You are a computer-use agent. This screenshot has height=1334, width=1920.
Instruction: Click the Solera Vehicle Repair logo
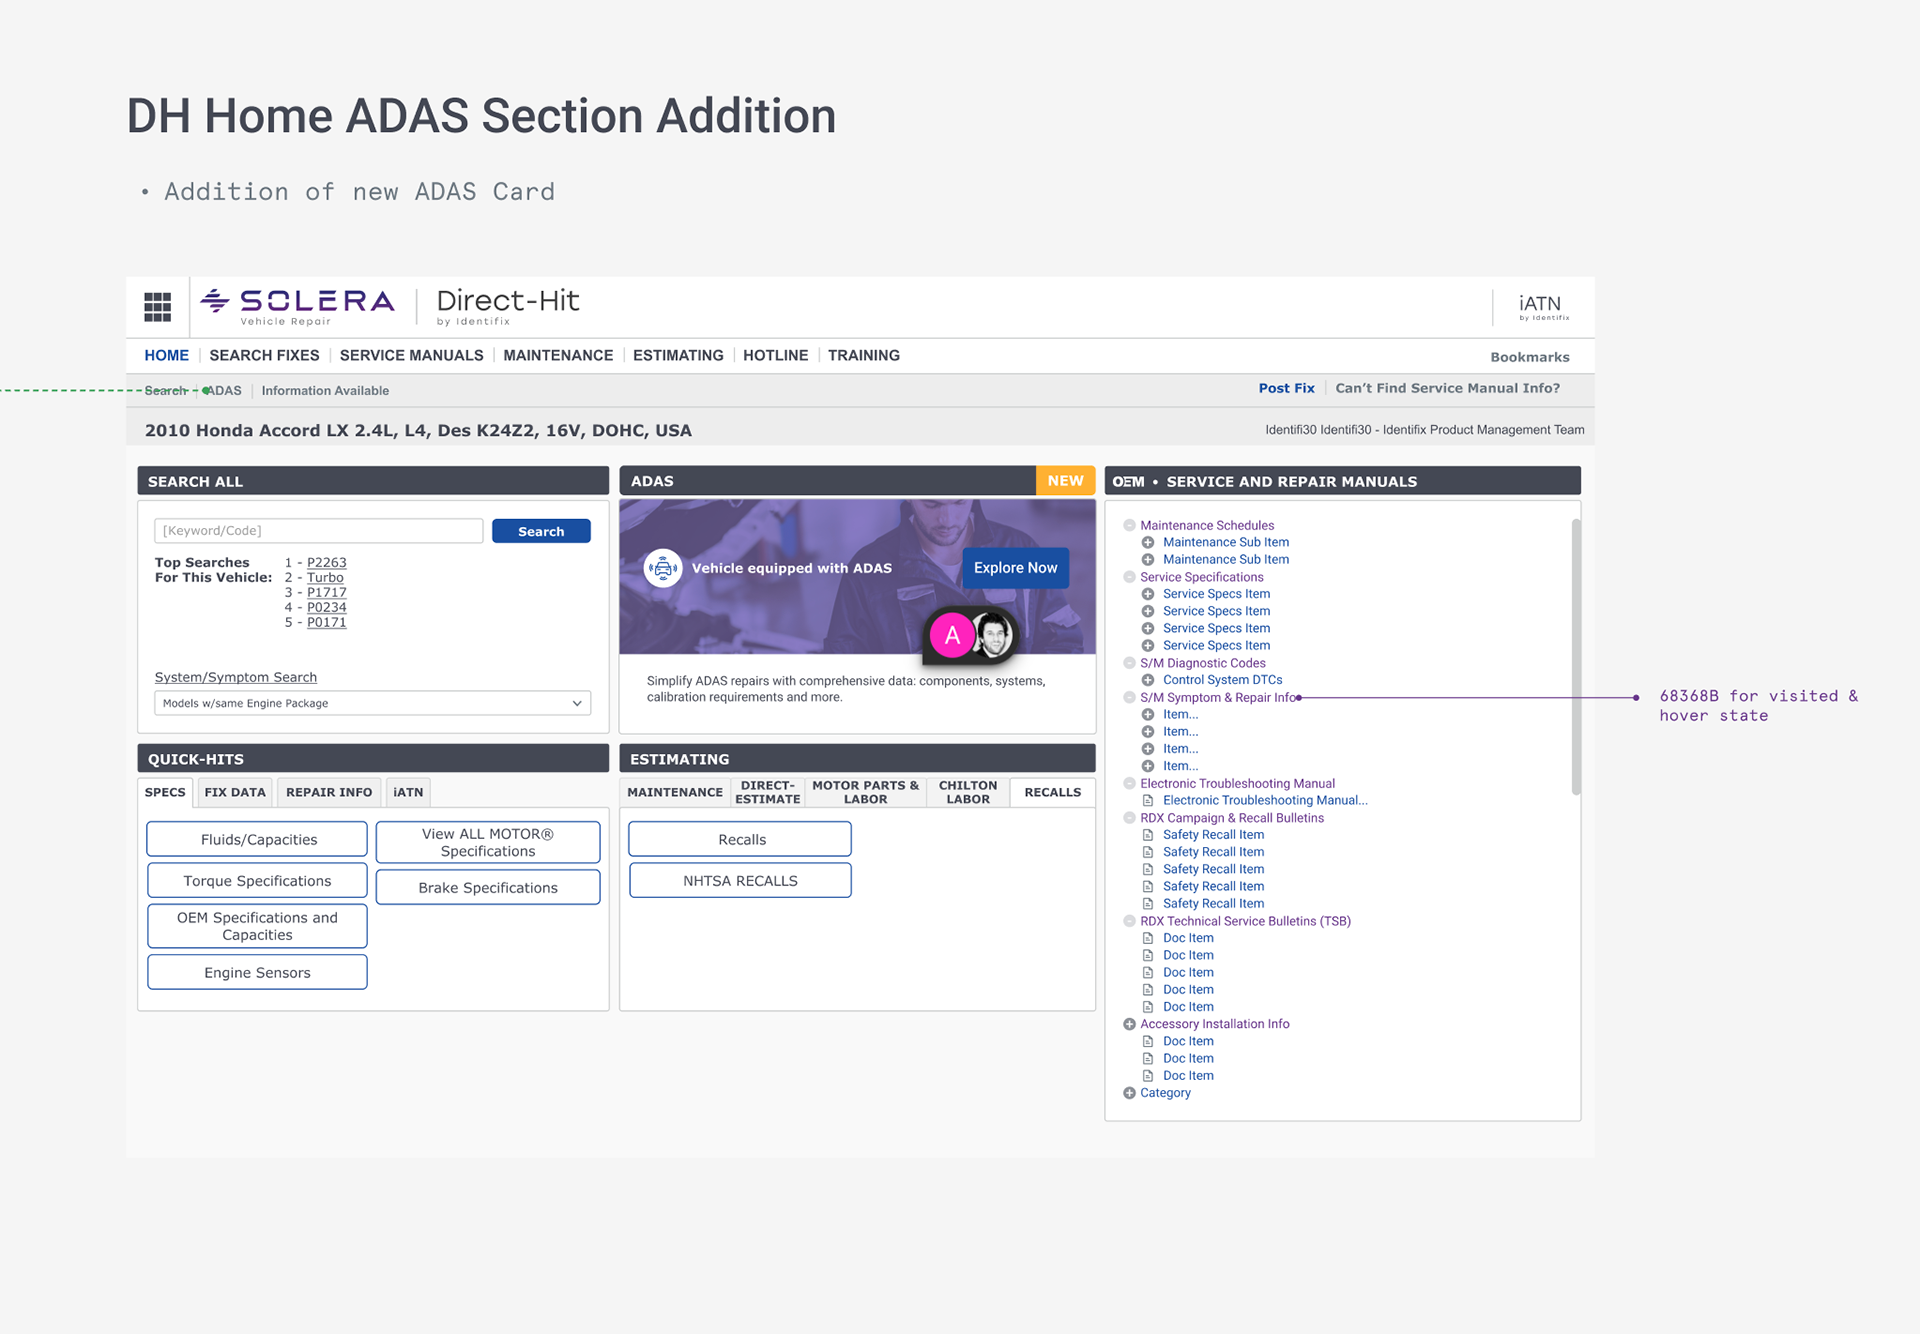297,306
